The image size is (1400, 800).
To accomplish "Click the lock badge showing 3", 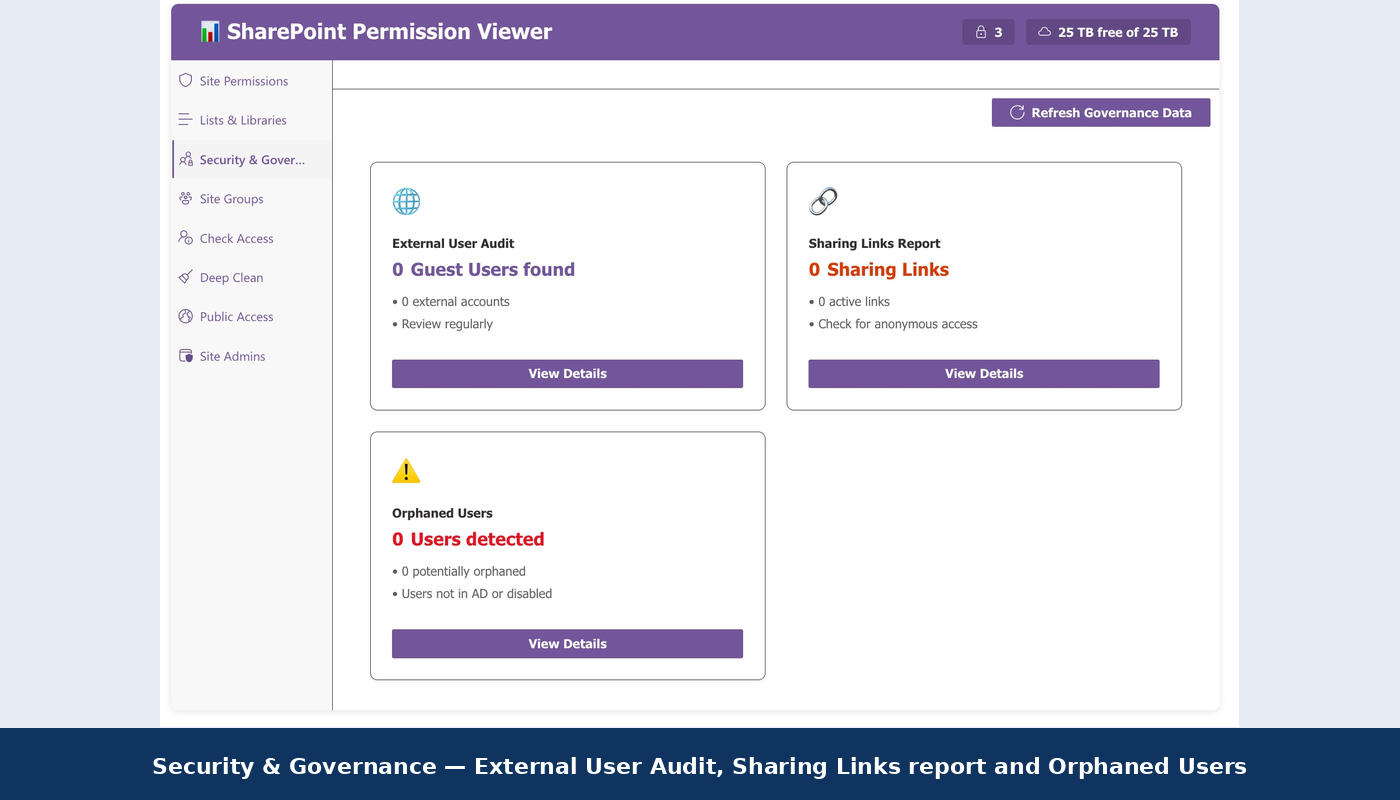I will coord(988,31).
